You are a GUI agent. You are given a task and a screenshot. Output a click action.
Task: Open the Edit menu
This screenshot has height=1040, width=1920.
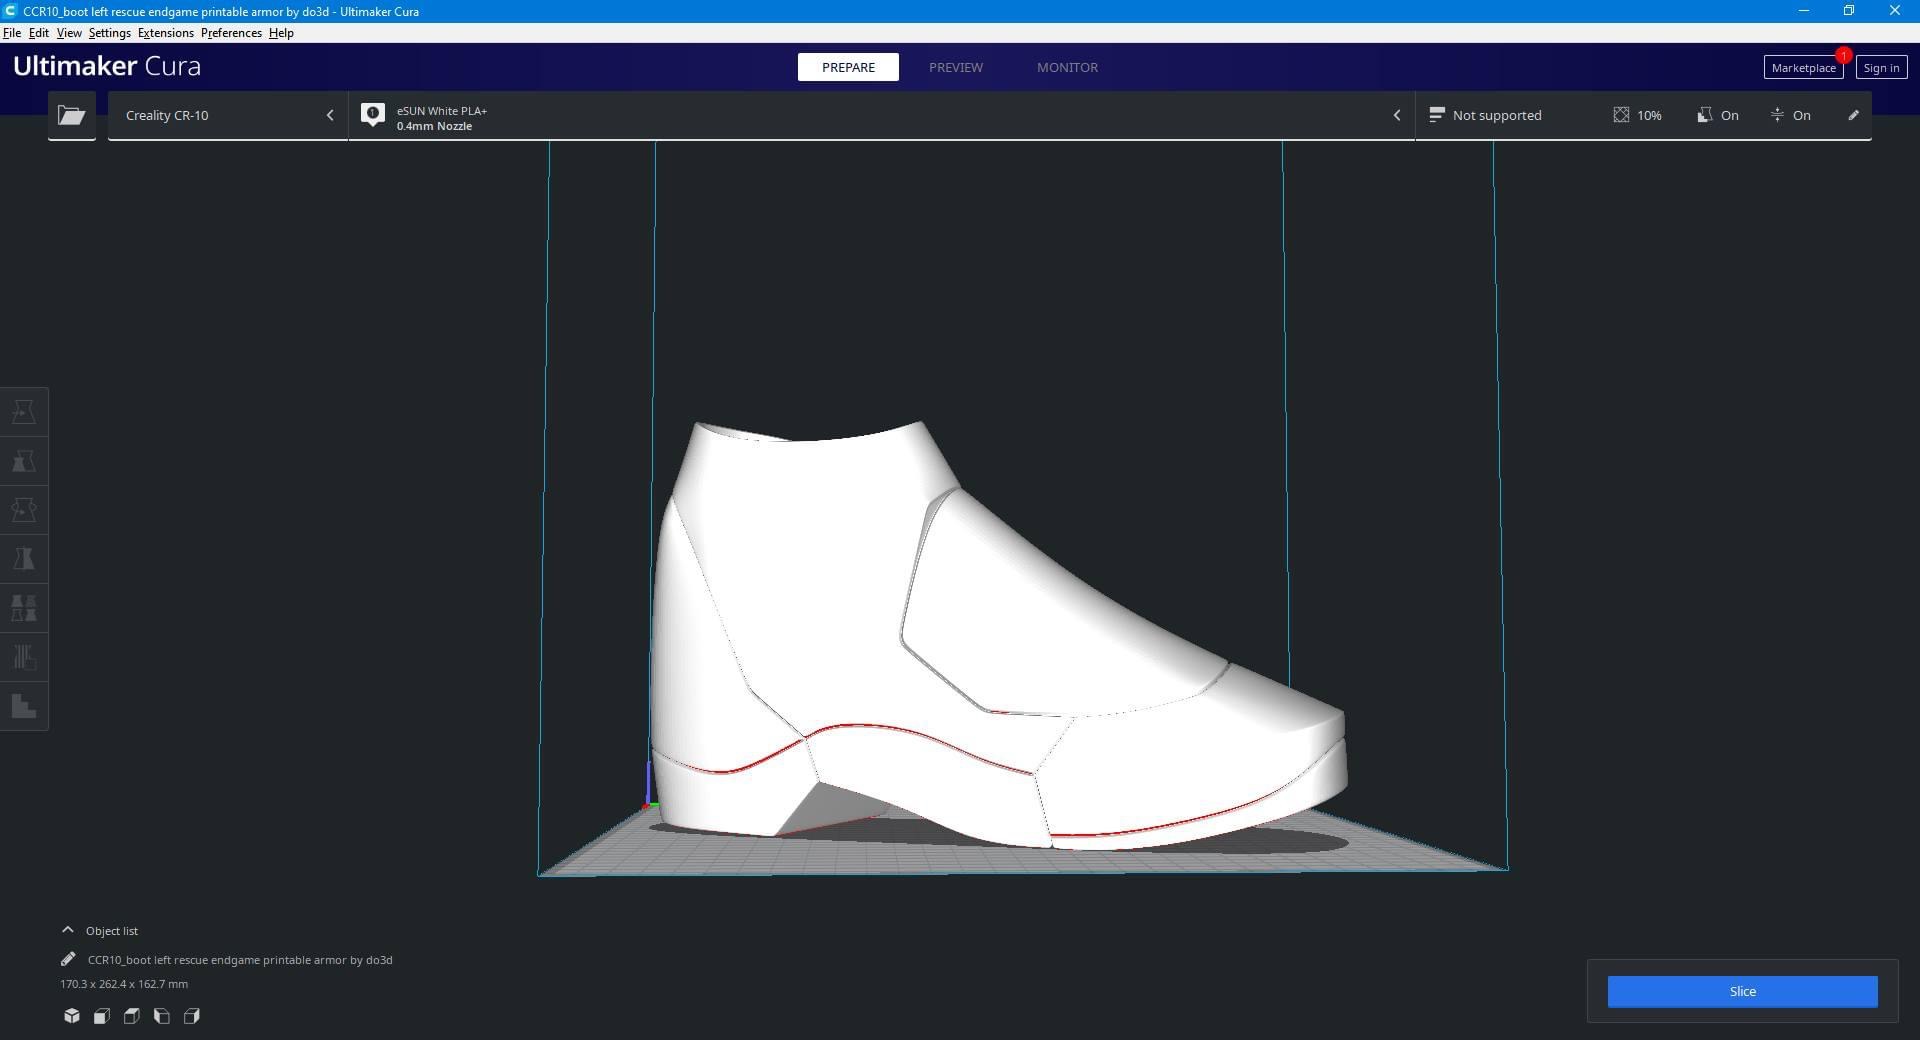coord(39,33)
